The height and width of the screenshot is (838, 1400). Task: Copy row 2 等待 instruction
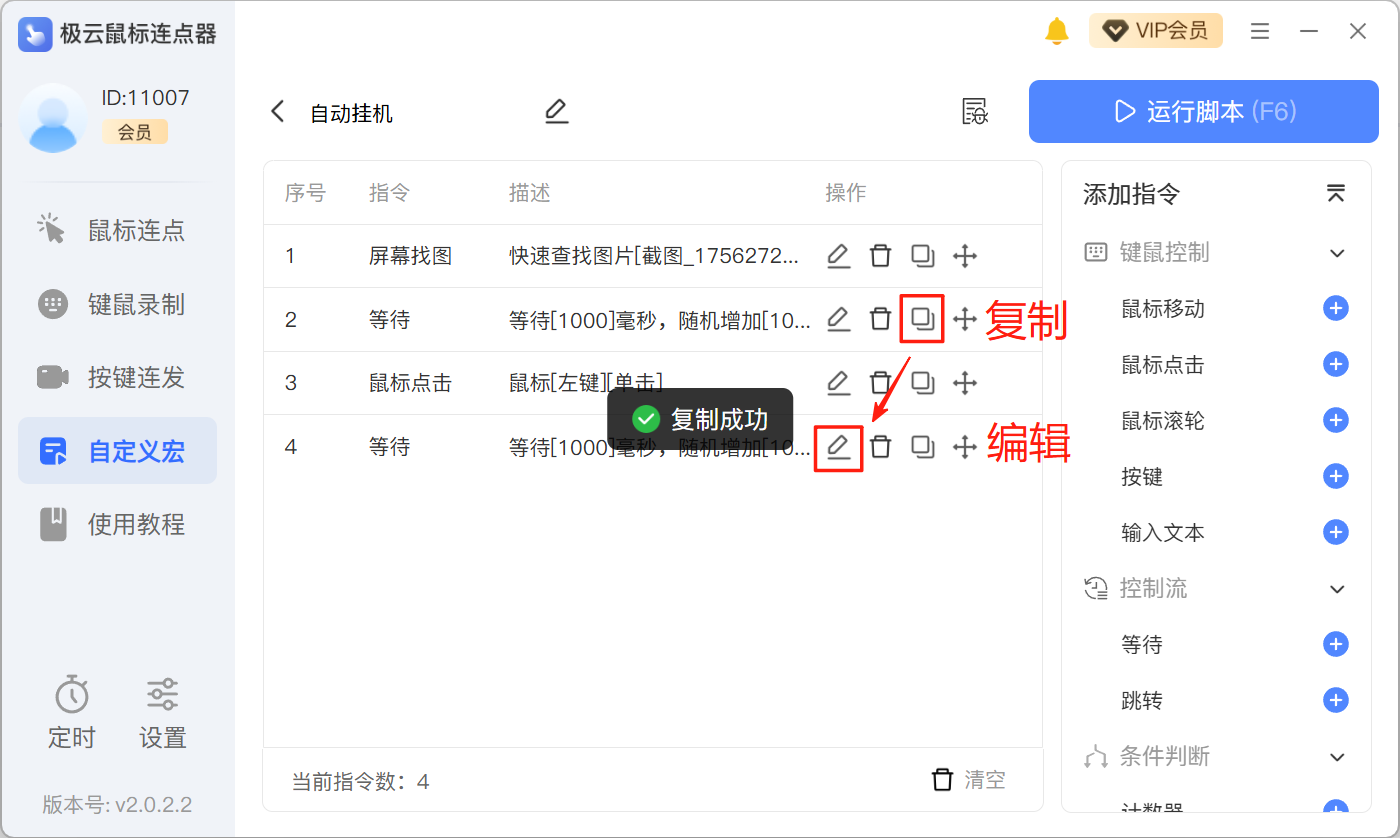(922, 320)
